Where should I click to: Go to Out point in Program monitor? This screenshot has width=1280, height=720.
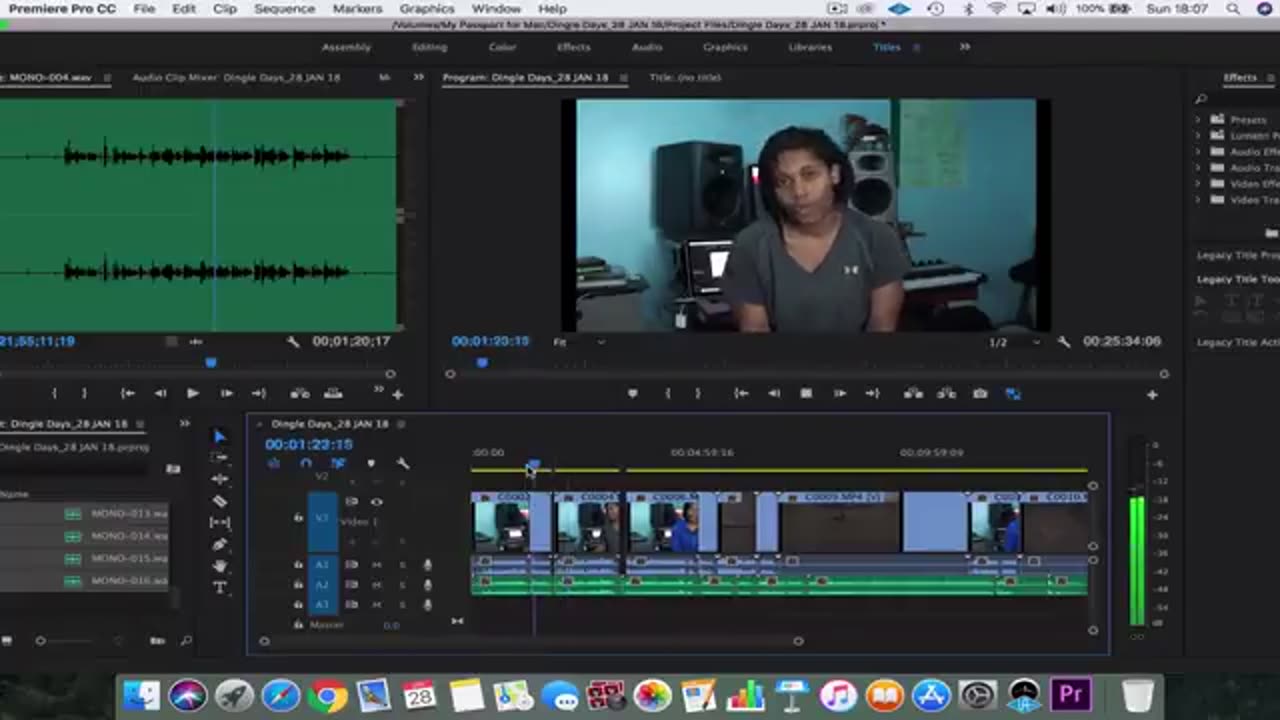872,394
